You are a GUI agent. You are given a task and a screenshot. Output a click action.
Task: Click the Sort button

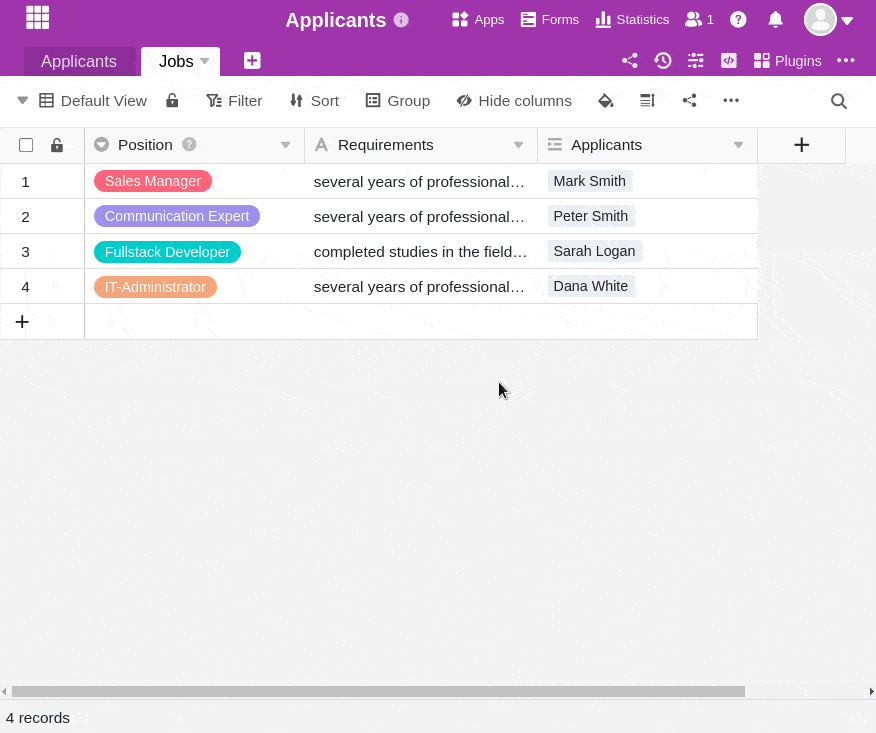coord(314,101)
